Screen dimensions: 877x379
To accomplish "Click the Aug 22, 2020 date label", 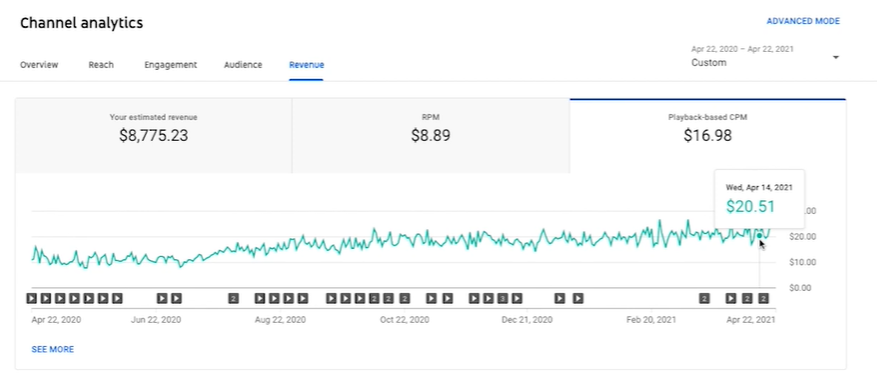I will 280,320.
